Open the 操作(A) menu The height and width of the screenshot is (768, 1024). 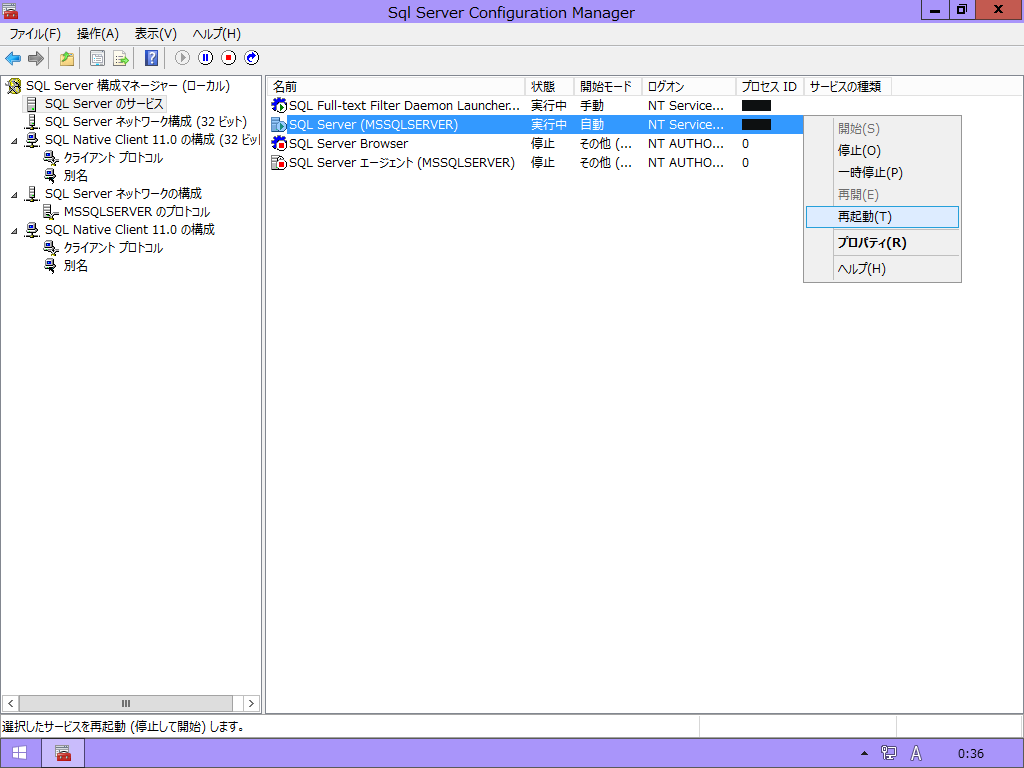(x=97, y=34)
